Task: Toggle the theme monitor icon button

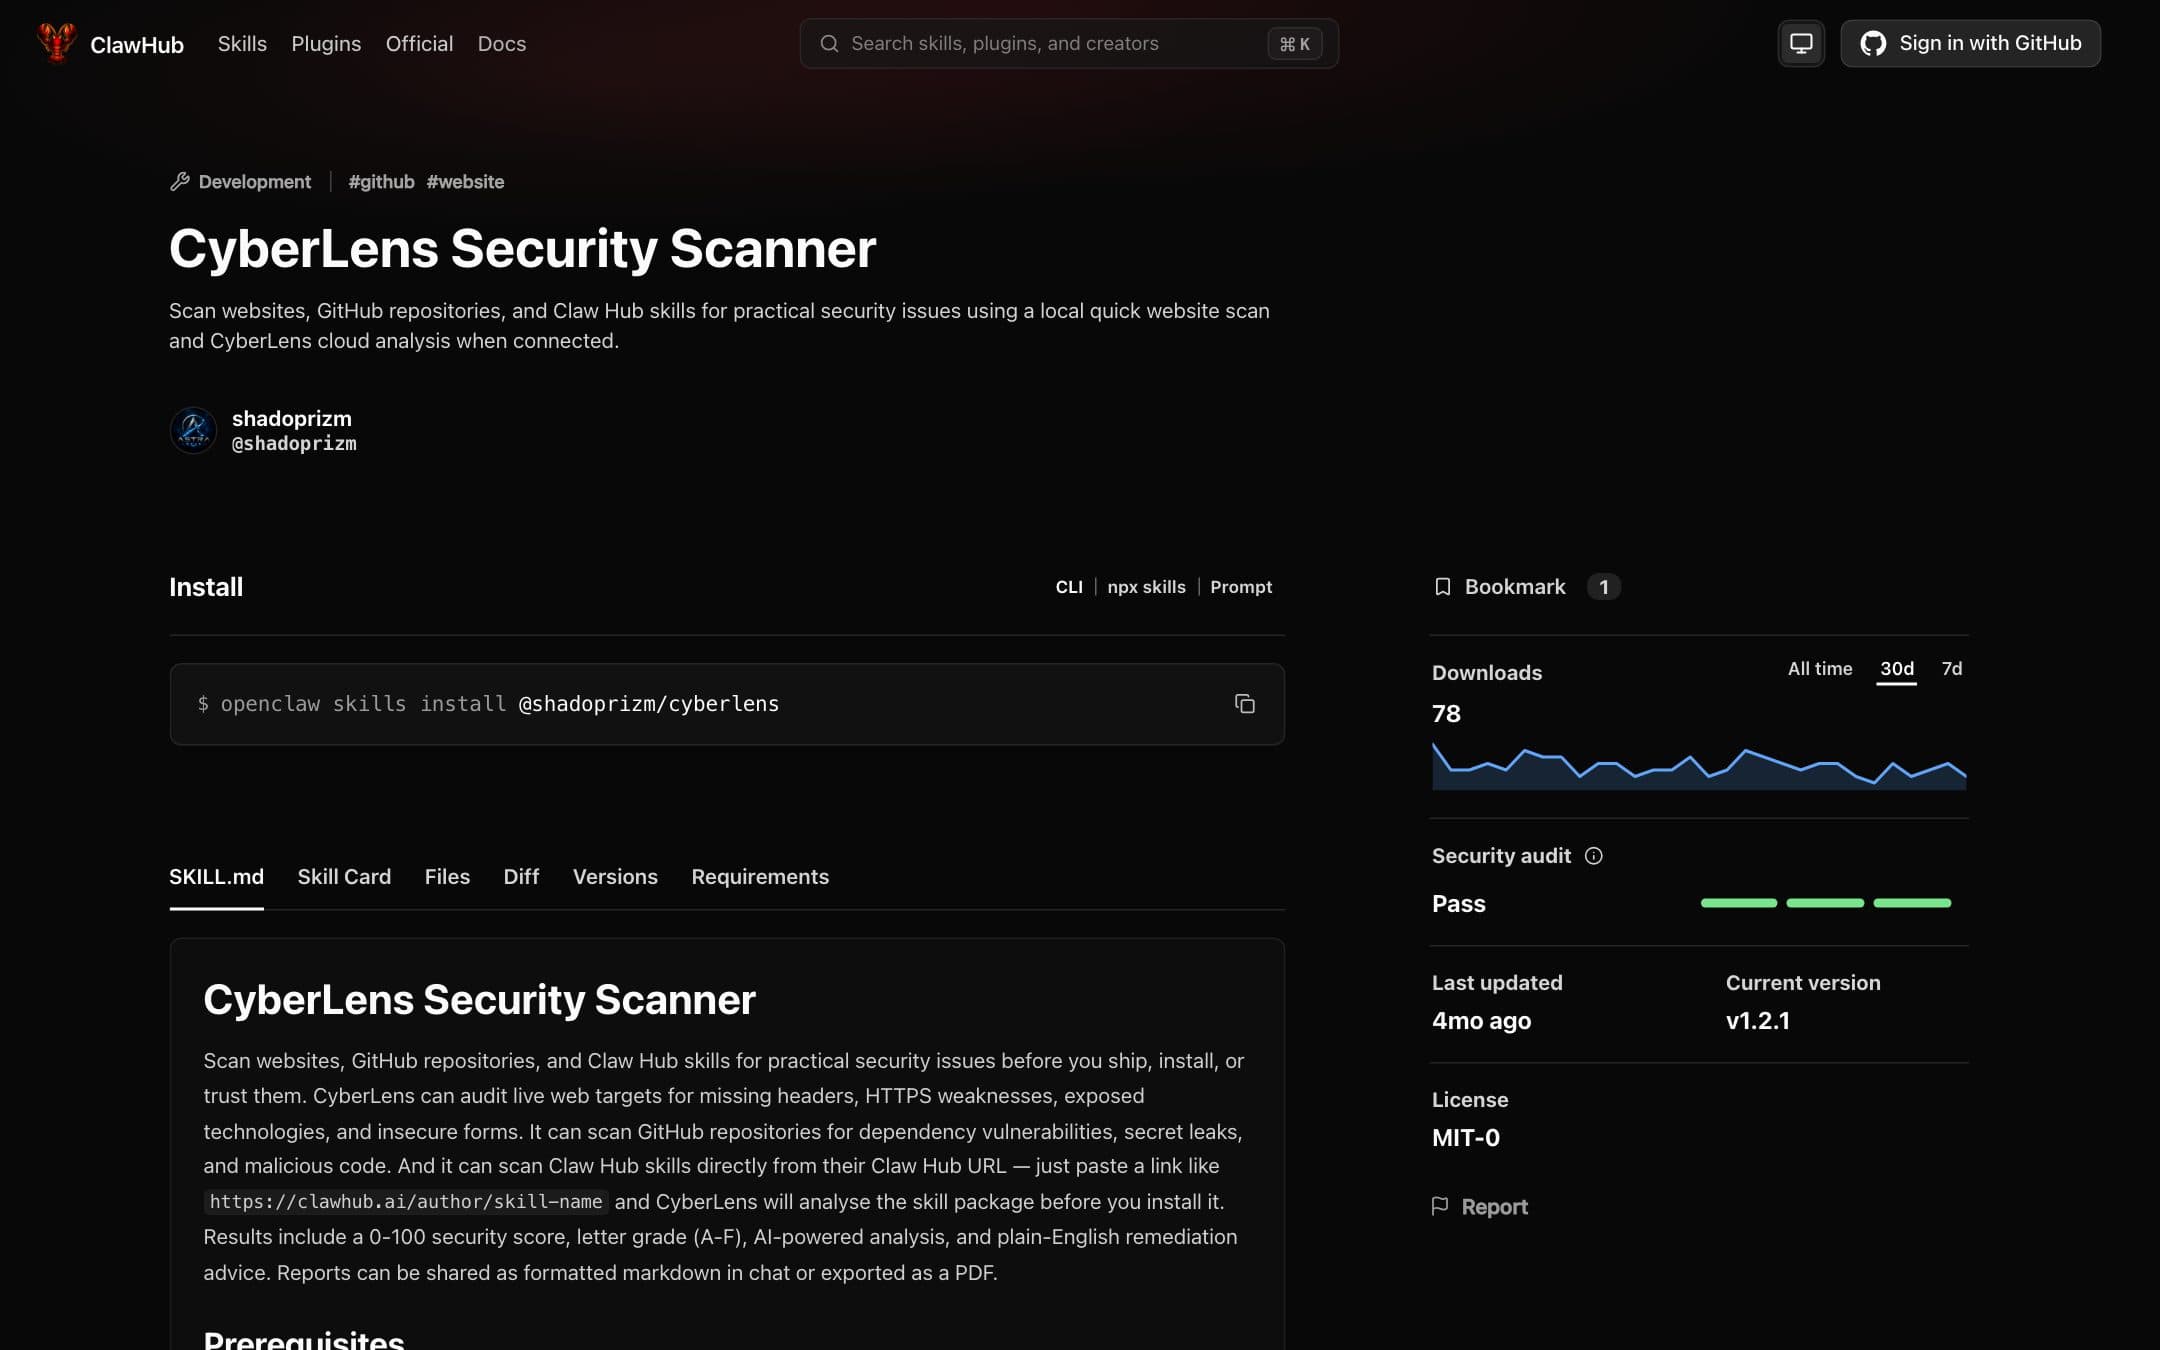Action: pyautogui.click(x=1801, y=43)
